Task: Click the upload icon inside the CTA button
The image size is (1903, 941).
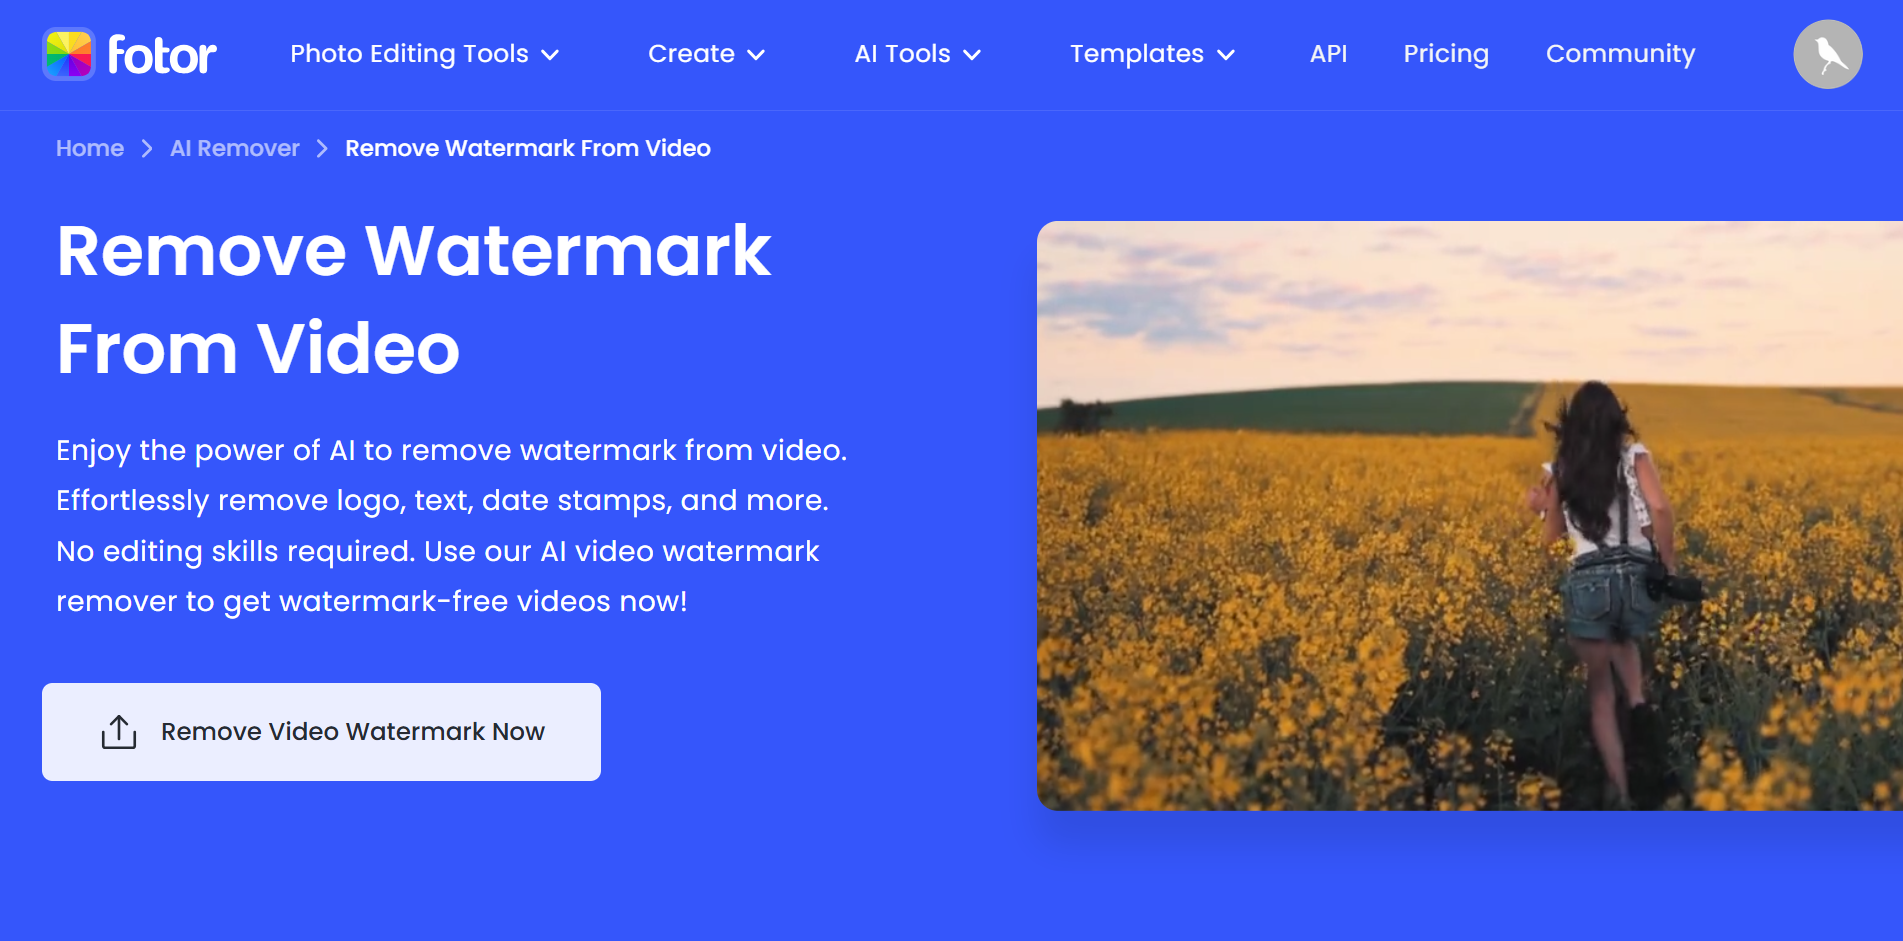Action: pos(119,731)
